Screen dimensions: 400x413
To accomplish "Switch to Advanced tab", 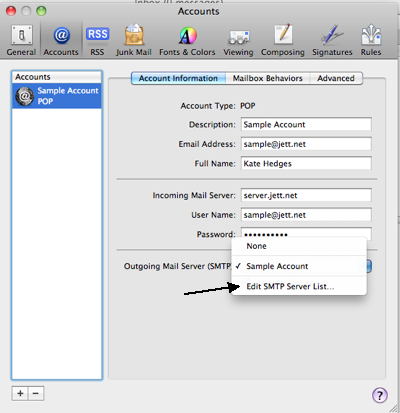I will point(336,78).
